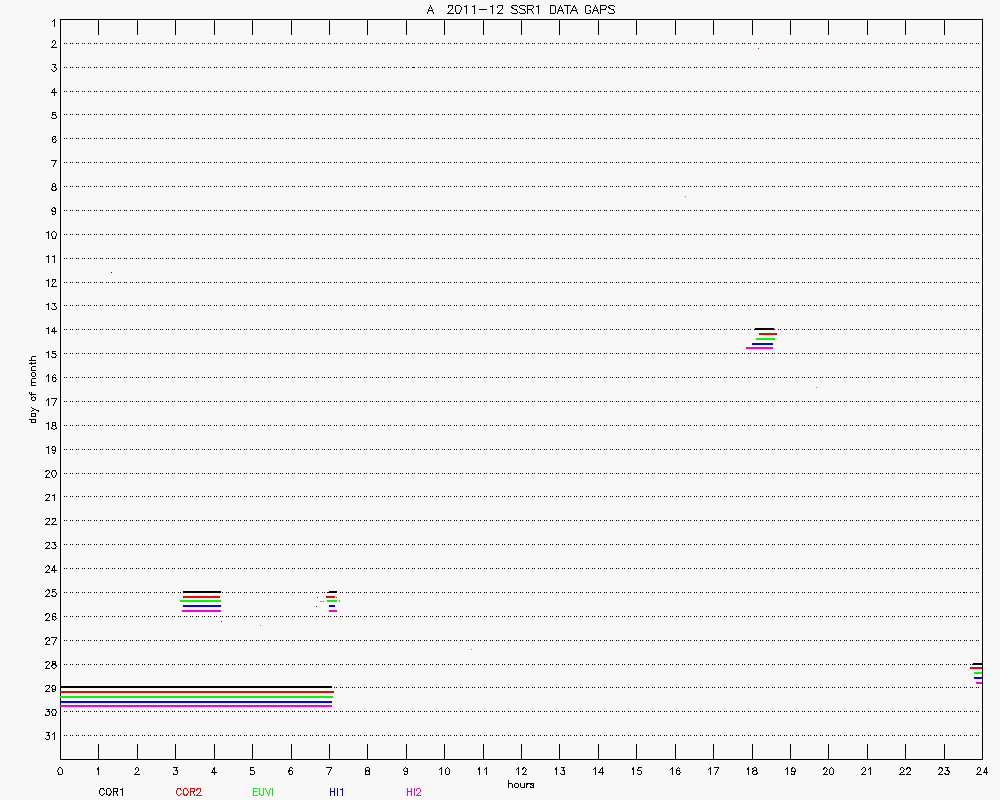Click the long day 29 gap bars starting at hour 0

coord(196,696)
